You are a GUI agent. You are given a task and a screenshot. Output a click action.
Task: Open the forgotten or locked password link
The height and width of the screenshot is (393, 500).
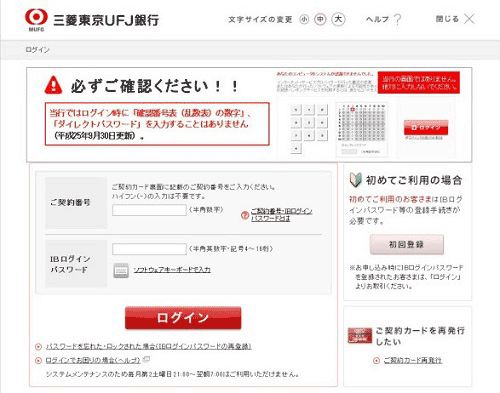(x=148, y=346)
